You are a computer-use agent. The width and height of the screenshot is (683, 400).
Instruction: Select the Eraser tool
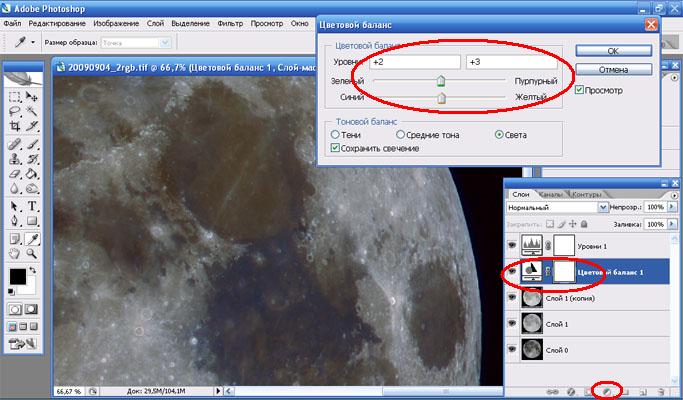click(x=15, y=174)
